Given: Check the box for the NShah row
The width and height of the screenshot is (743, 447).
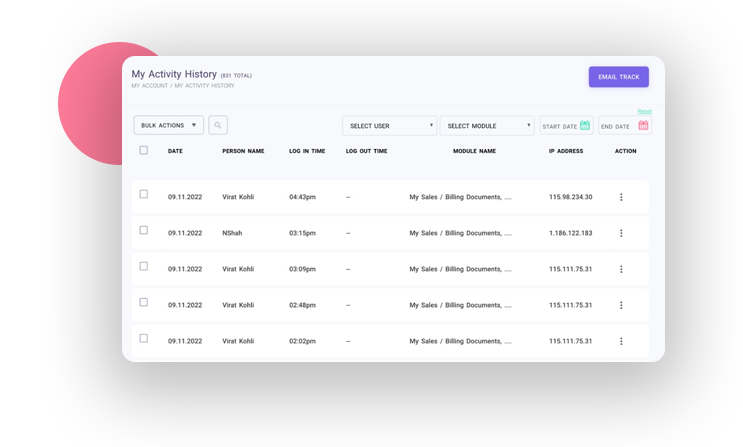Looking at the screenshot, I should tap(144, 230).
